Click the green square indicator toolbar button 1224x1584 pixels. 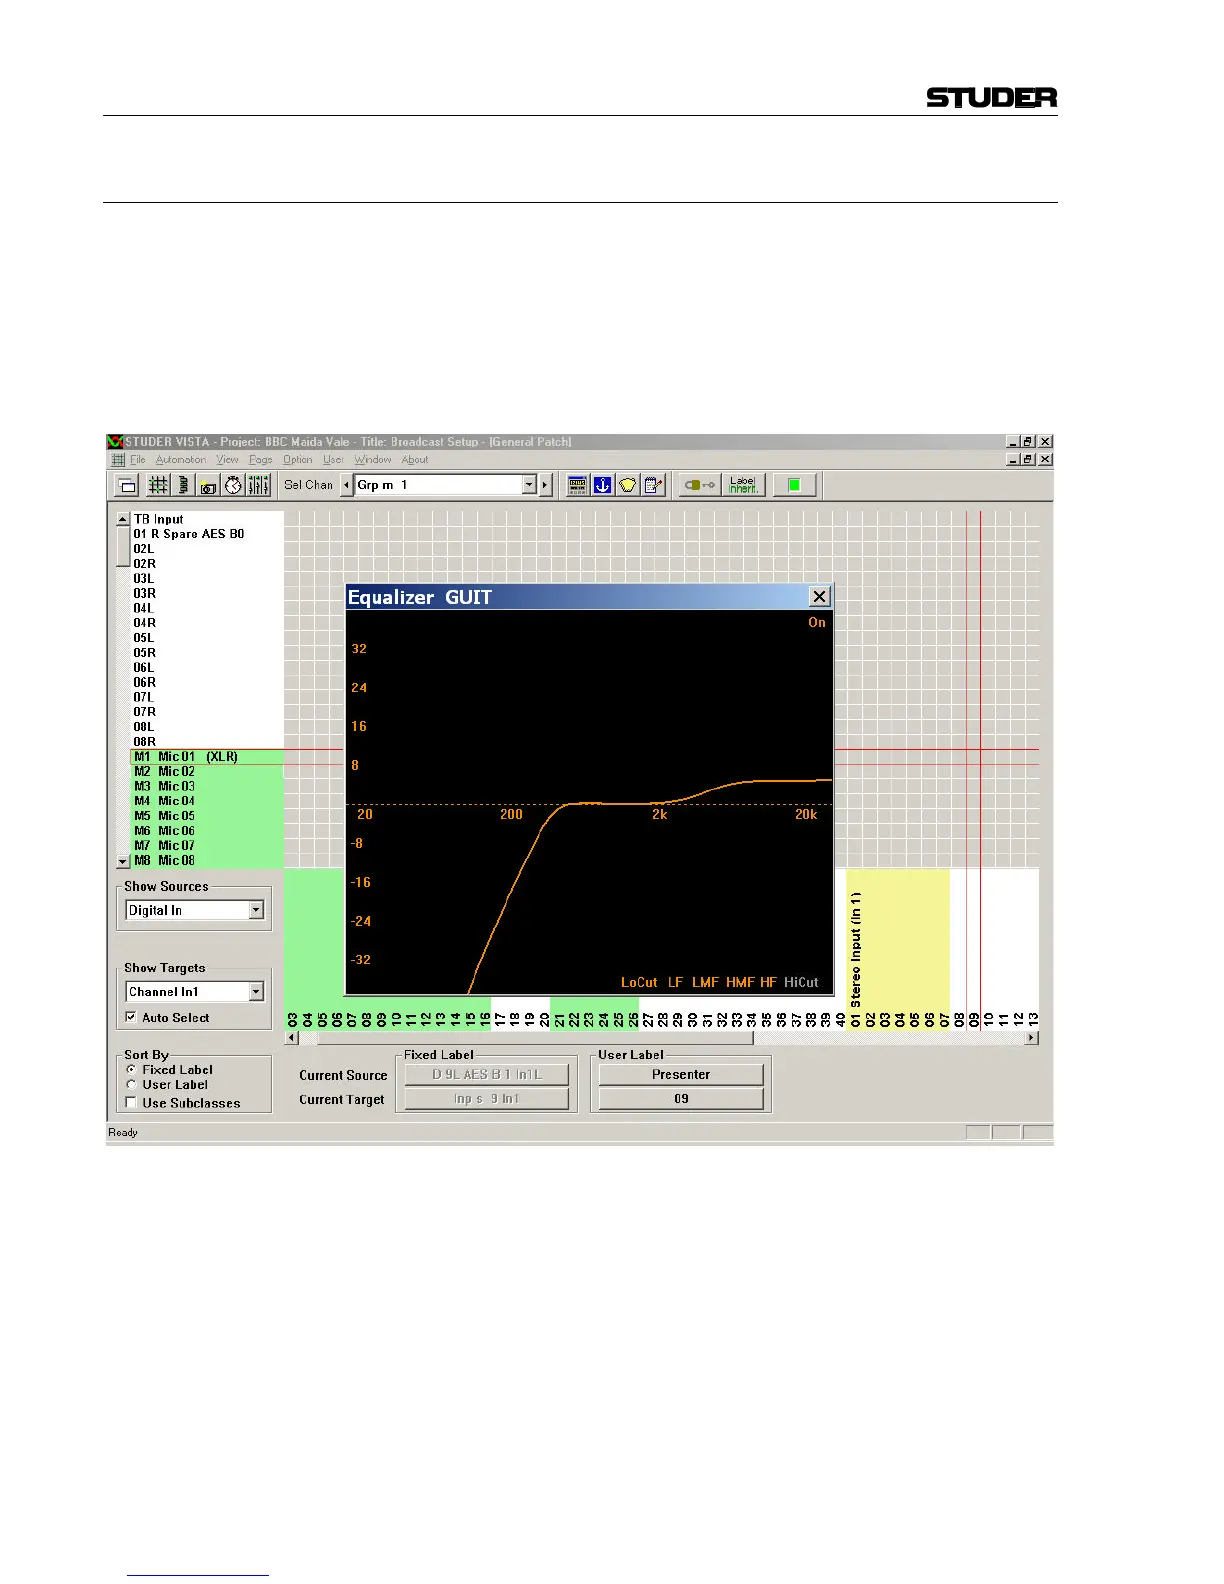coord(794,485)
